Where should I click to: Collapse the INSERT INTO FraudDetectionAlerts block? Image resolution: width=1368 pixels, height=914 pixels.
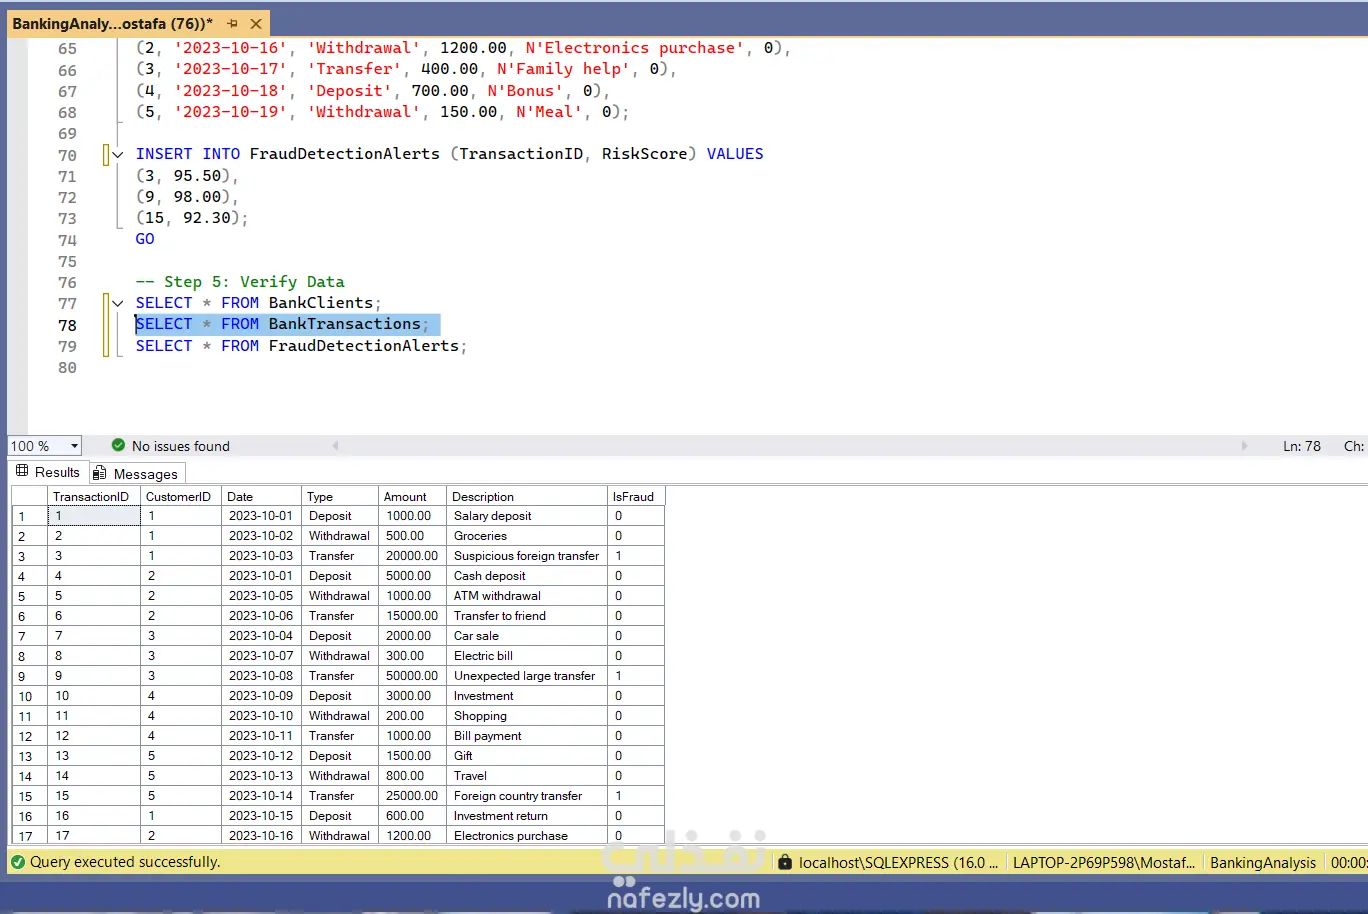click(118, 154)
